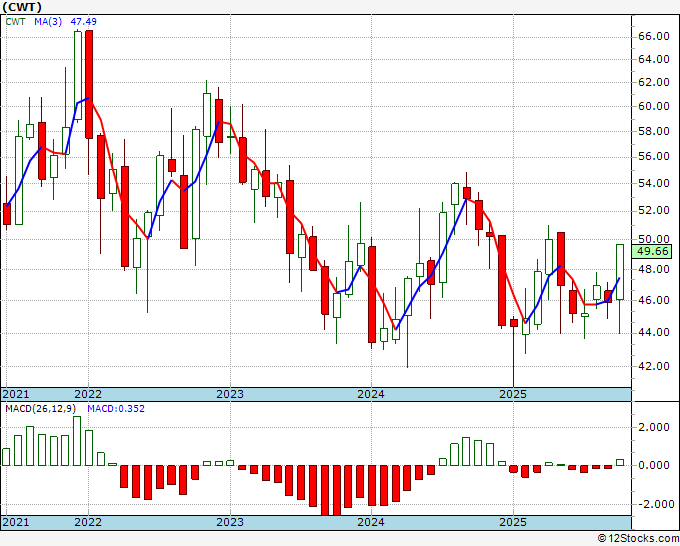
Task: Click the 62.00 price axis label
Action: click(654, 82)
